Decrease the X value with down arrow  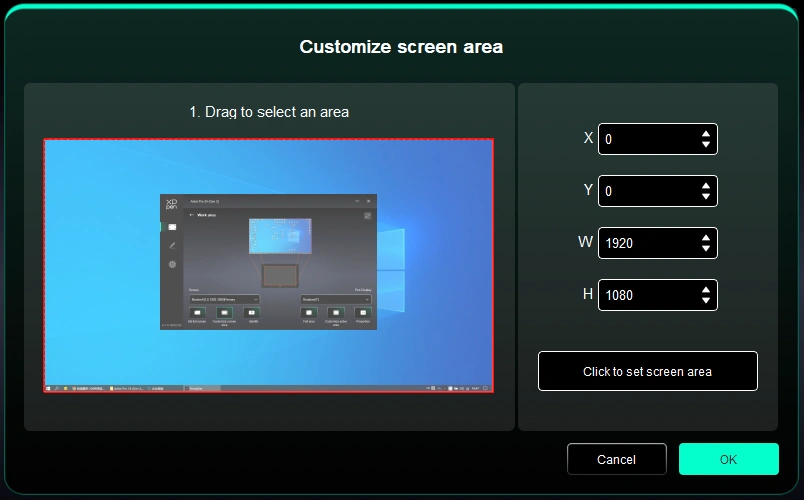(x=706, y=146)
